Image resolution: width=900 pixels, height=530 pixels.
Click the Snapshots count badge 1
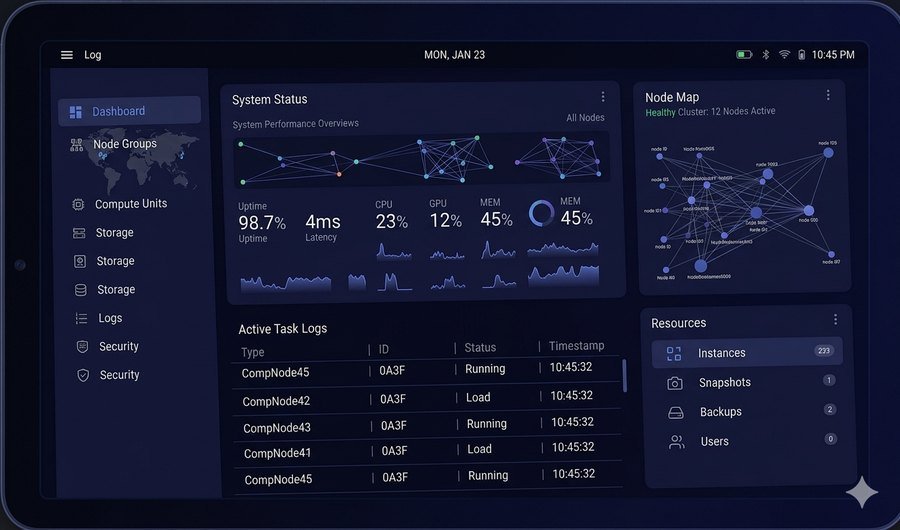(x=829, y=380)
